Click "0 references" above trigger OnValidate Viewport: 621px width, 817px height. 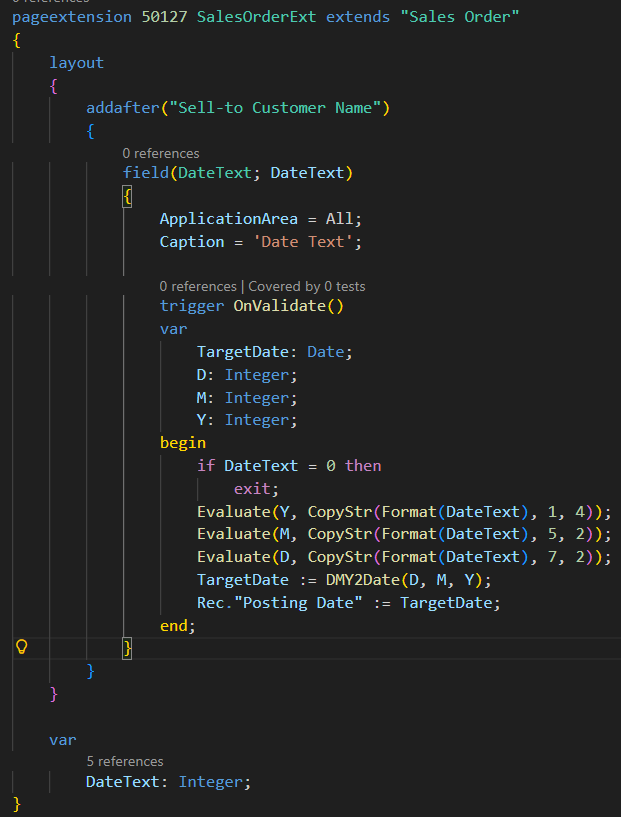197,286
